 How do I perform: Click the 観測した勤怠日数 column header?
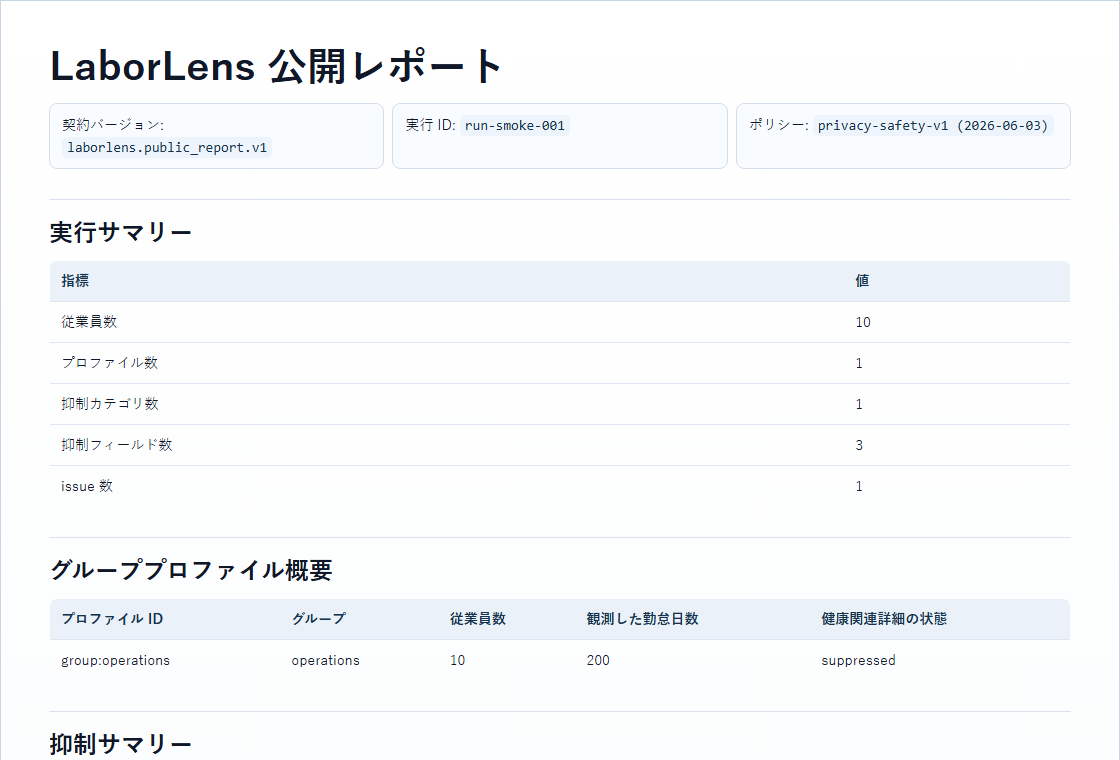point(642,619)
